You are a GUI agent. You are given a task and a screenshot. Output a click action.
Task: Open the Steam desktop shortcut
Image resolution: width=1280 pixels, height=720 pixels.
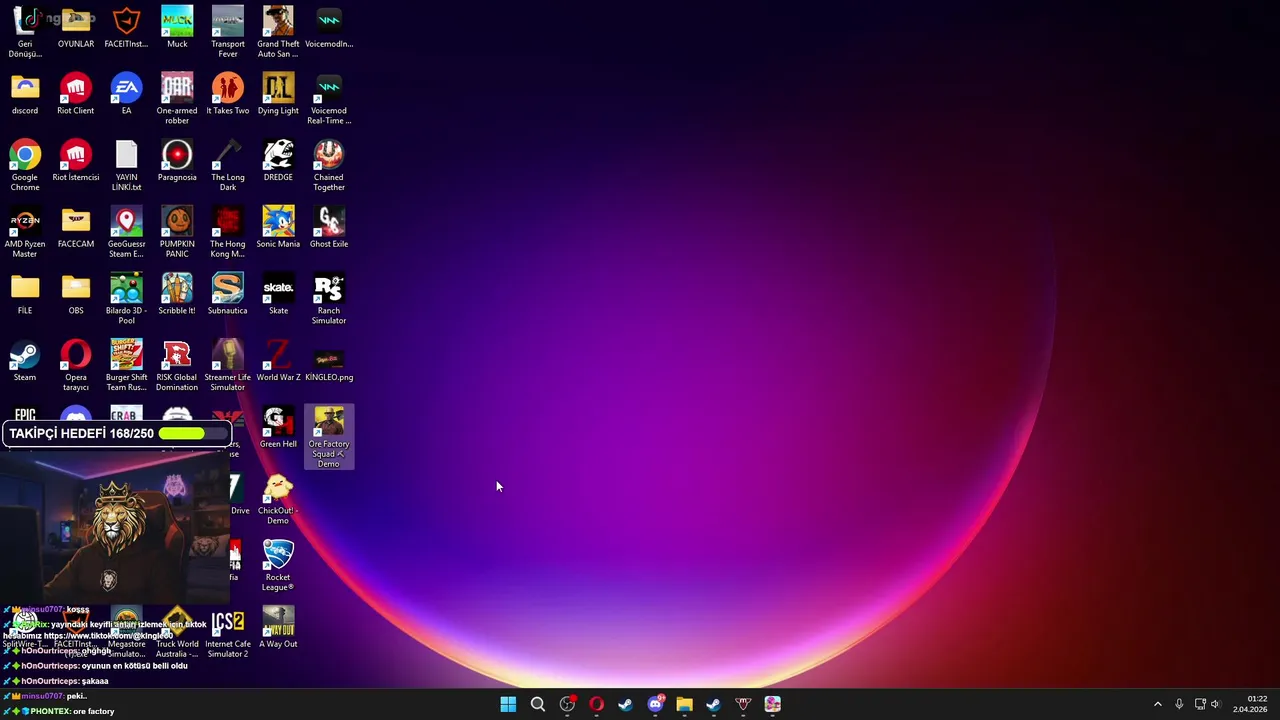(x=25, y=362)
